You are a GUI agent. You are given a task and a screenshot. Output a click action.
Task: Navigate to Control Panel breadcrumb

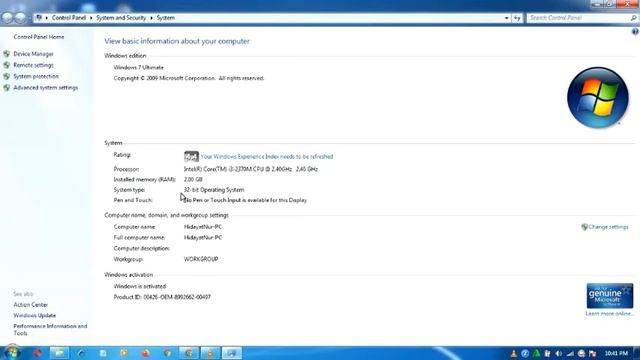tap(69, 18)
